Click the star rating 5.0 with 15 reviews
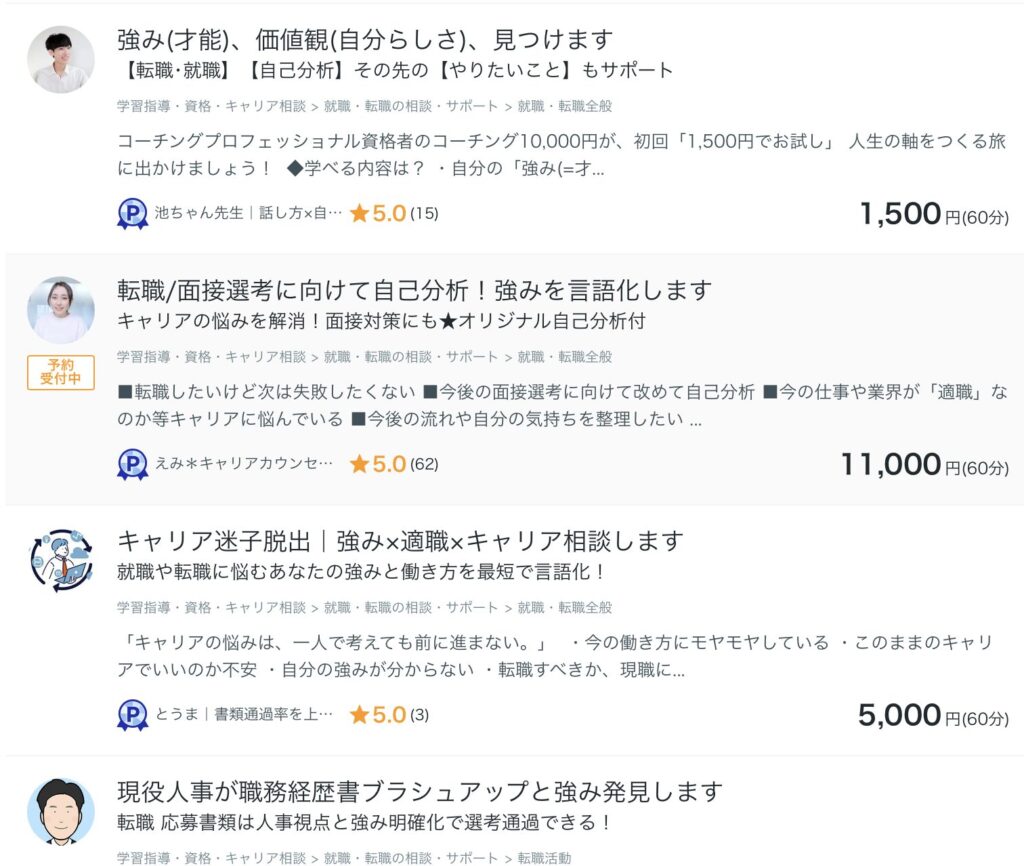Viewport: 1024px width, 866px height. 393,214
